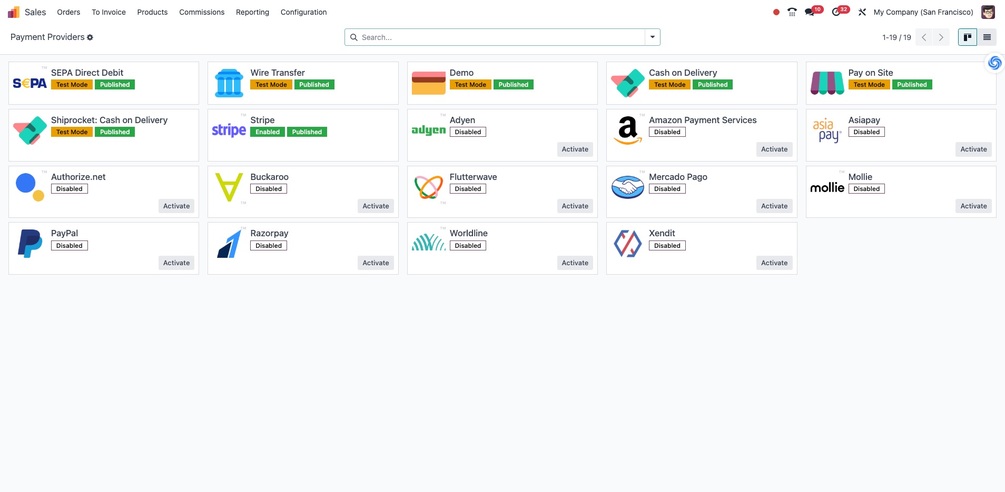Click the Razorpay logo

pyautogui.click(x=229, y=244)
